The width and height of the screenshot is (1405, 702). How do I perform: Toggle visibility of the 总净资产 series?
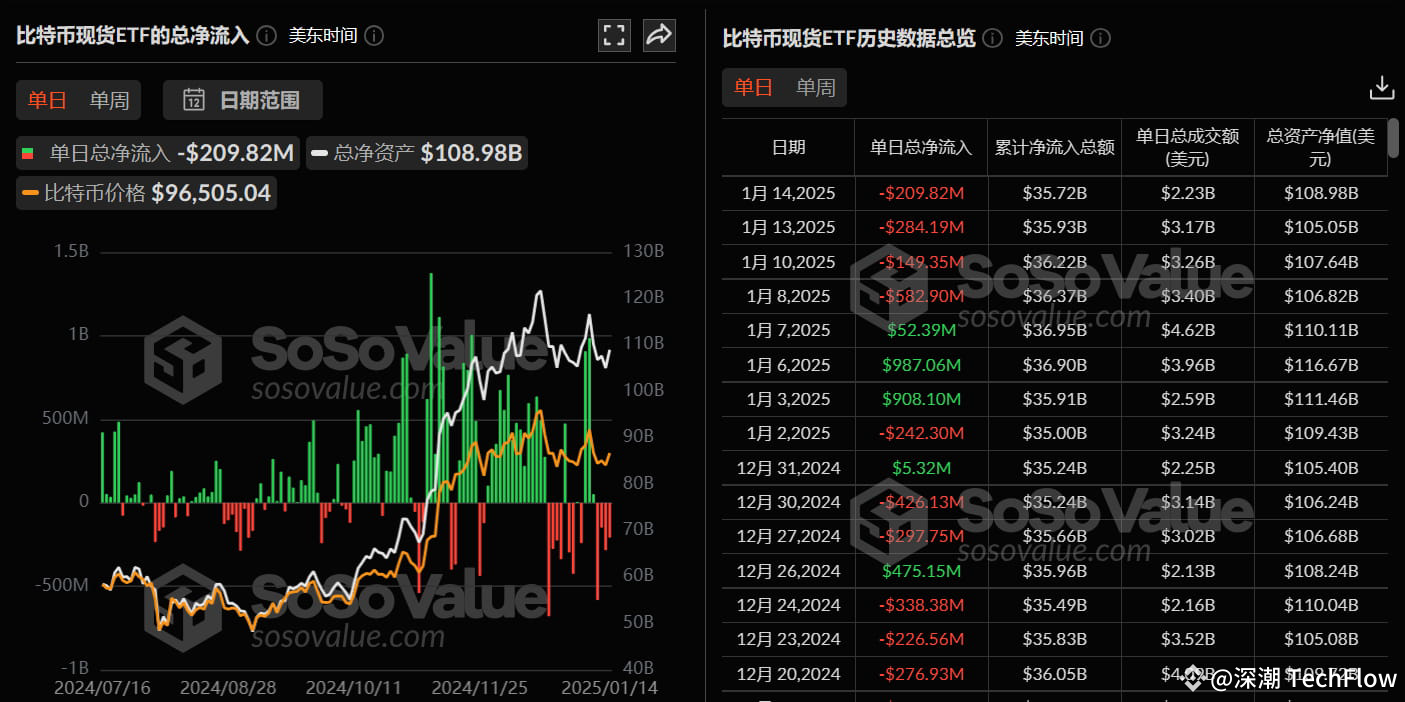(x=417, y=153)
